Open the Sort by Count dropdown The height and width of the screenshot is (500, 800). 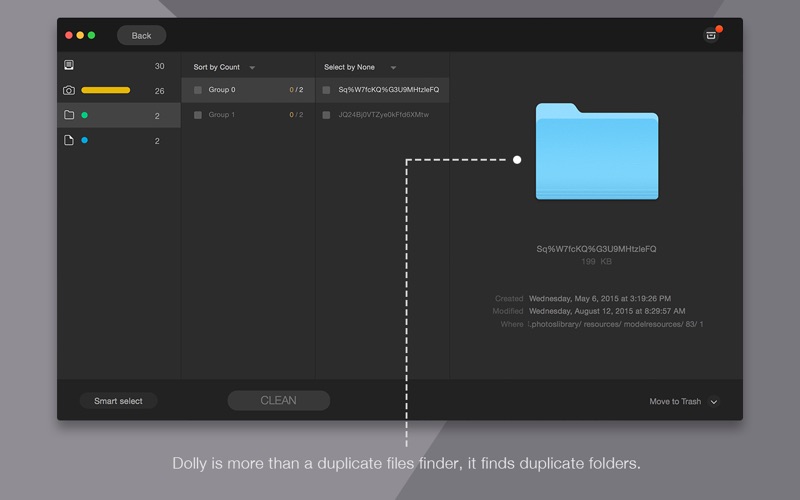tap(224, 67)
